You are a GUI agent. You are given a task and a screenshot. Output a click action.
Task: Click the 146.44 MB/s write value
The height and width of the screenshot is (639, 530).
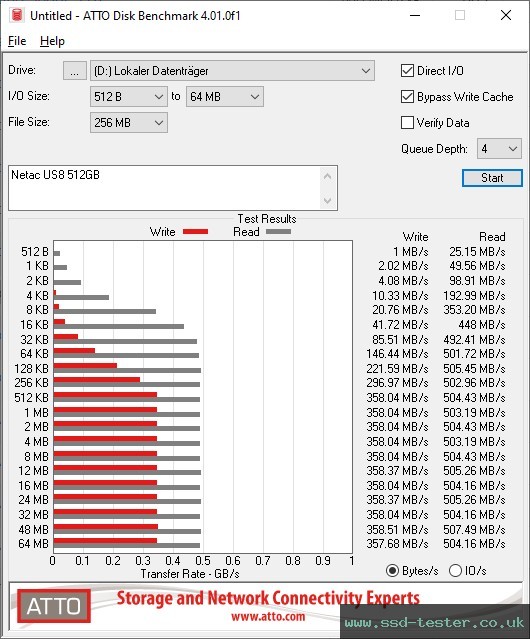point(397,354)
